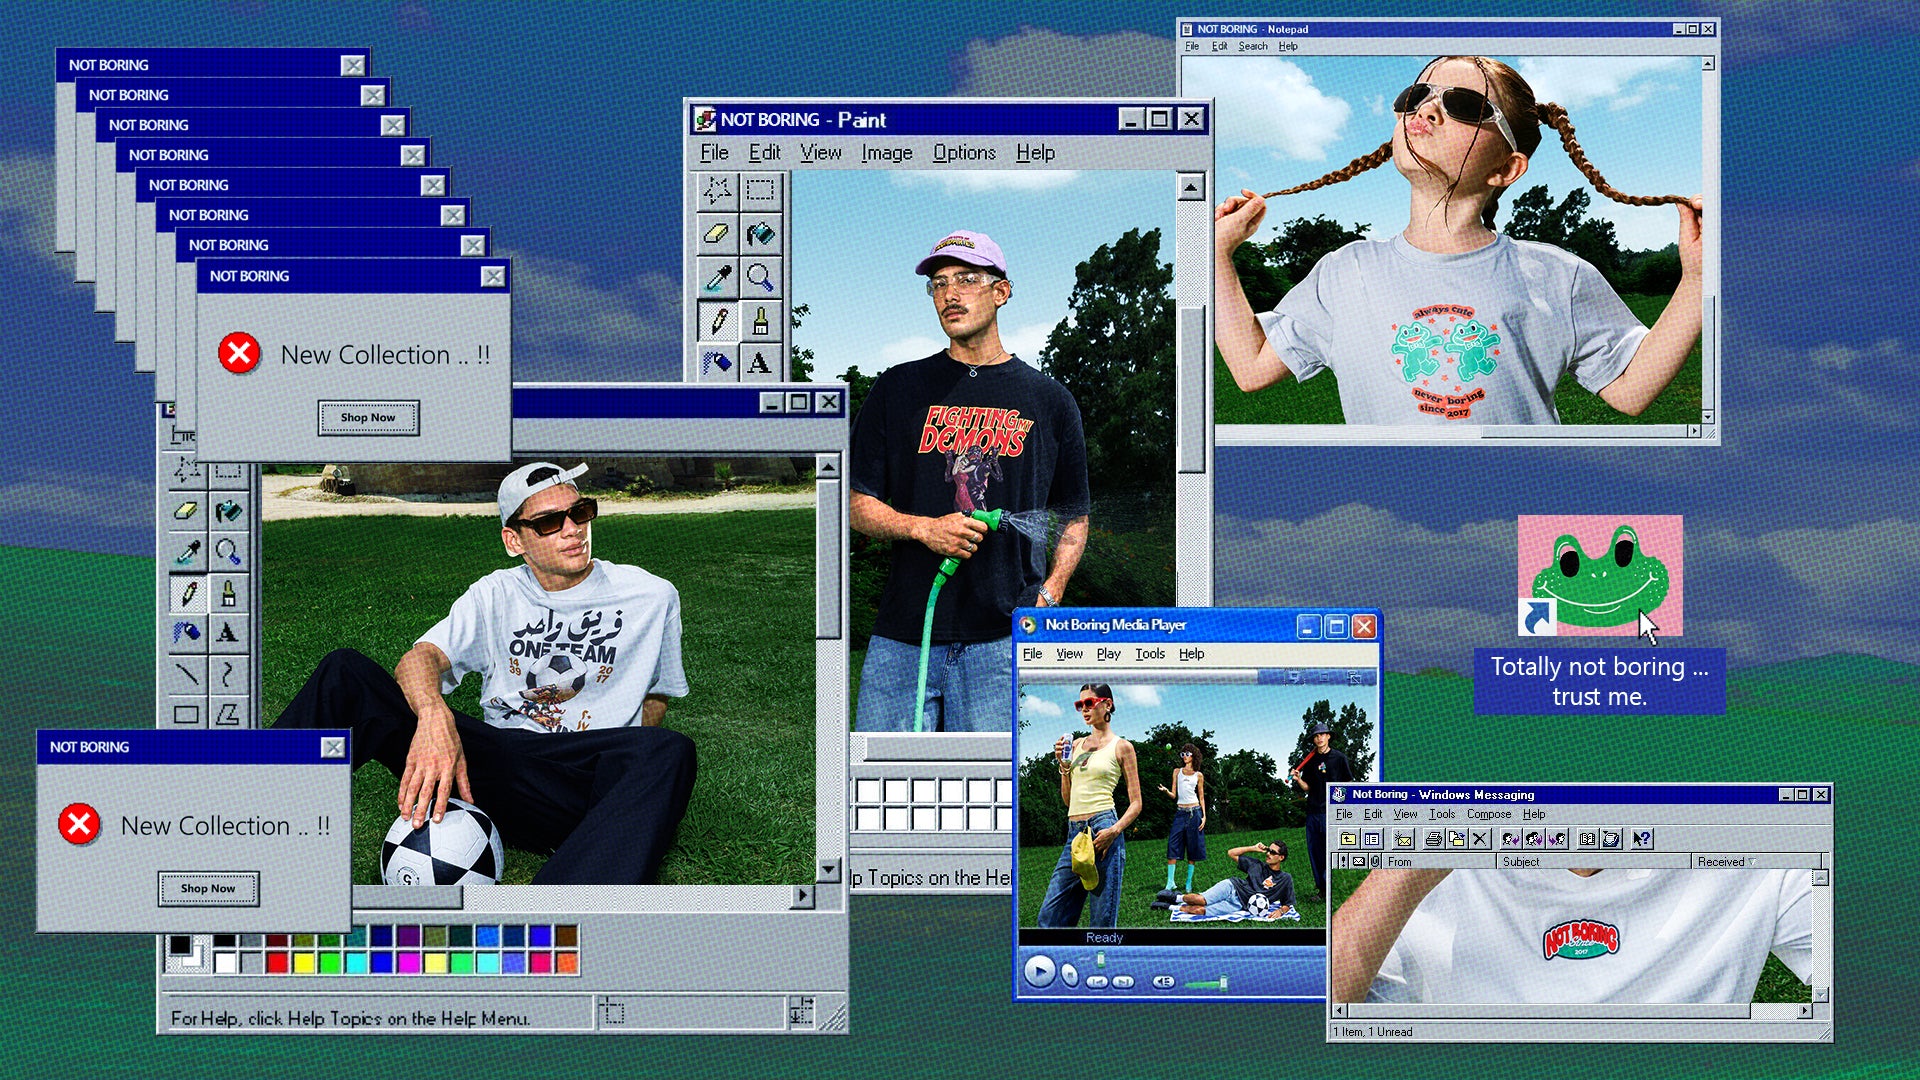Open the Compose menu in Windows Messaging
The width and height of the screenshot is (1920, 1080).
(1488, 814)
